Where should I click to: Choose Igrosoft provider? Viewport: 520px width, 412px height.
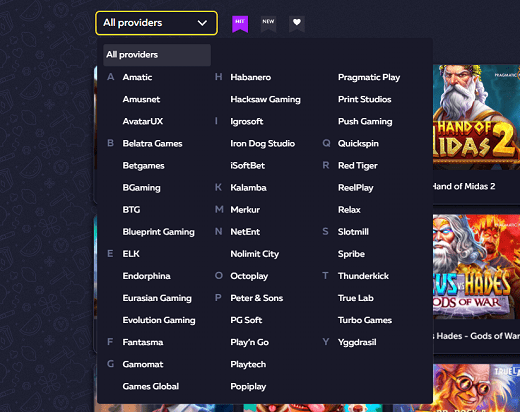coord(247,121)
